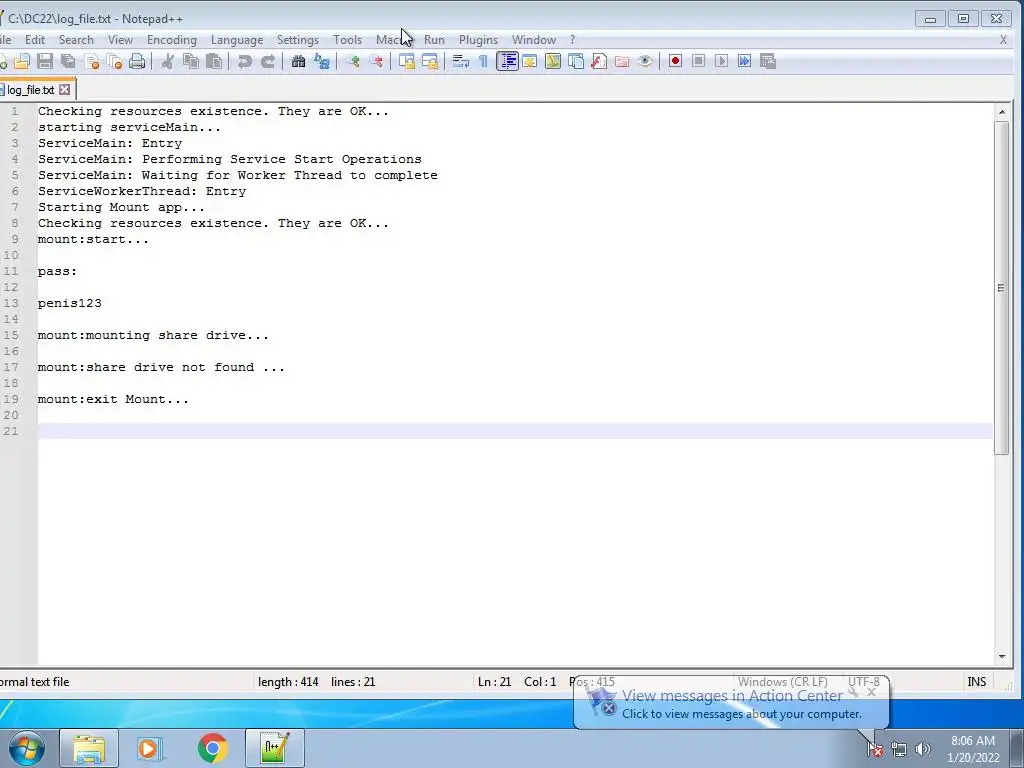Click the Open file toolbar icon

(x=22, y=61)
